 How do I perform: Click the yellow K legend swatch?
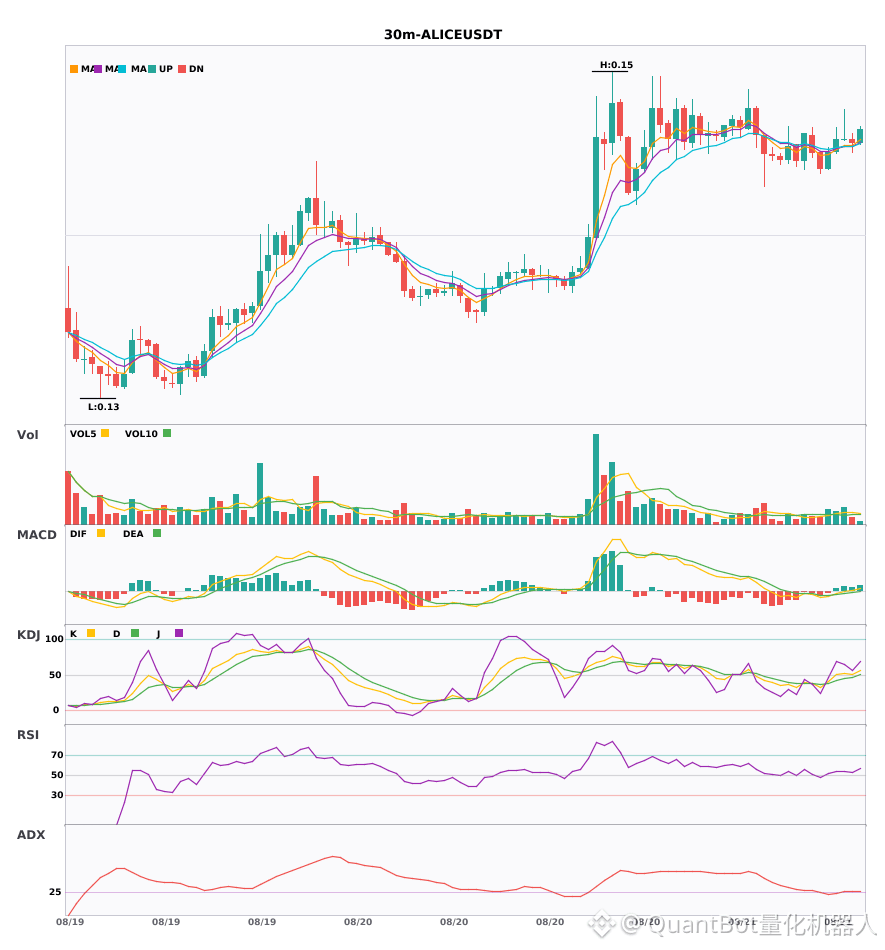pos(91,633)
